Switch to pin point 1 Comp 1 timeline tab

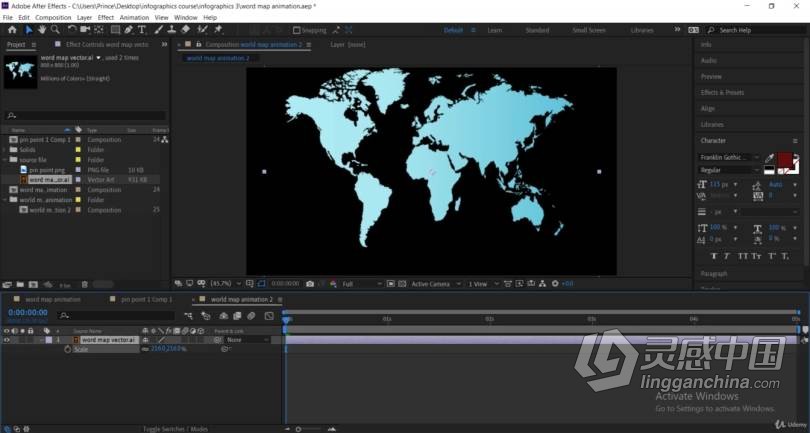point(147,300)
